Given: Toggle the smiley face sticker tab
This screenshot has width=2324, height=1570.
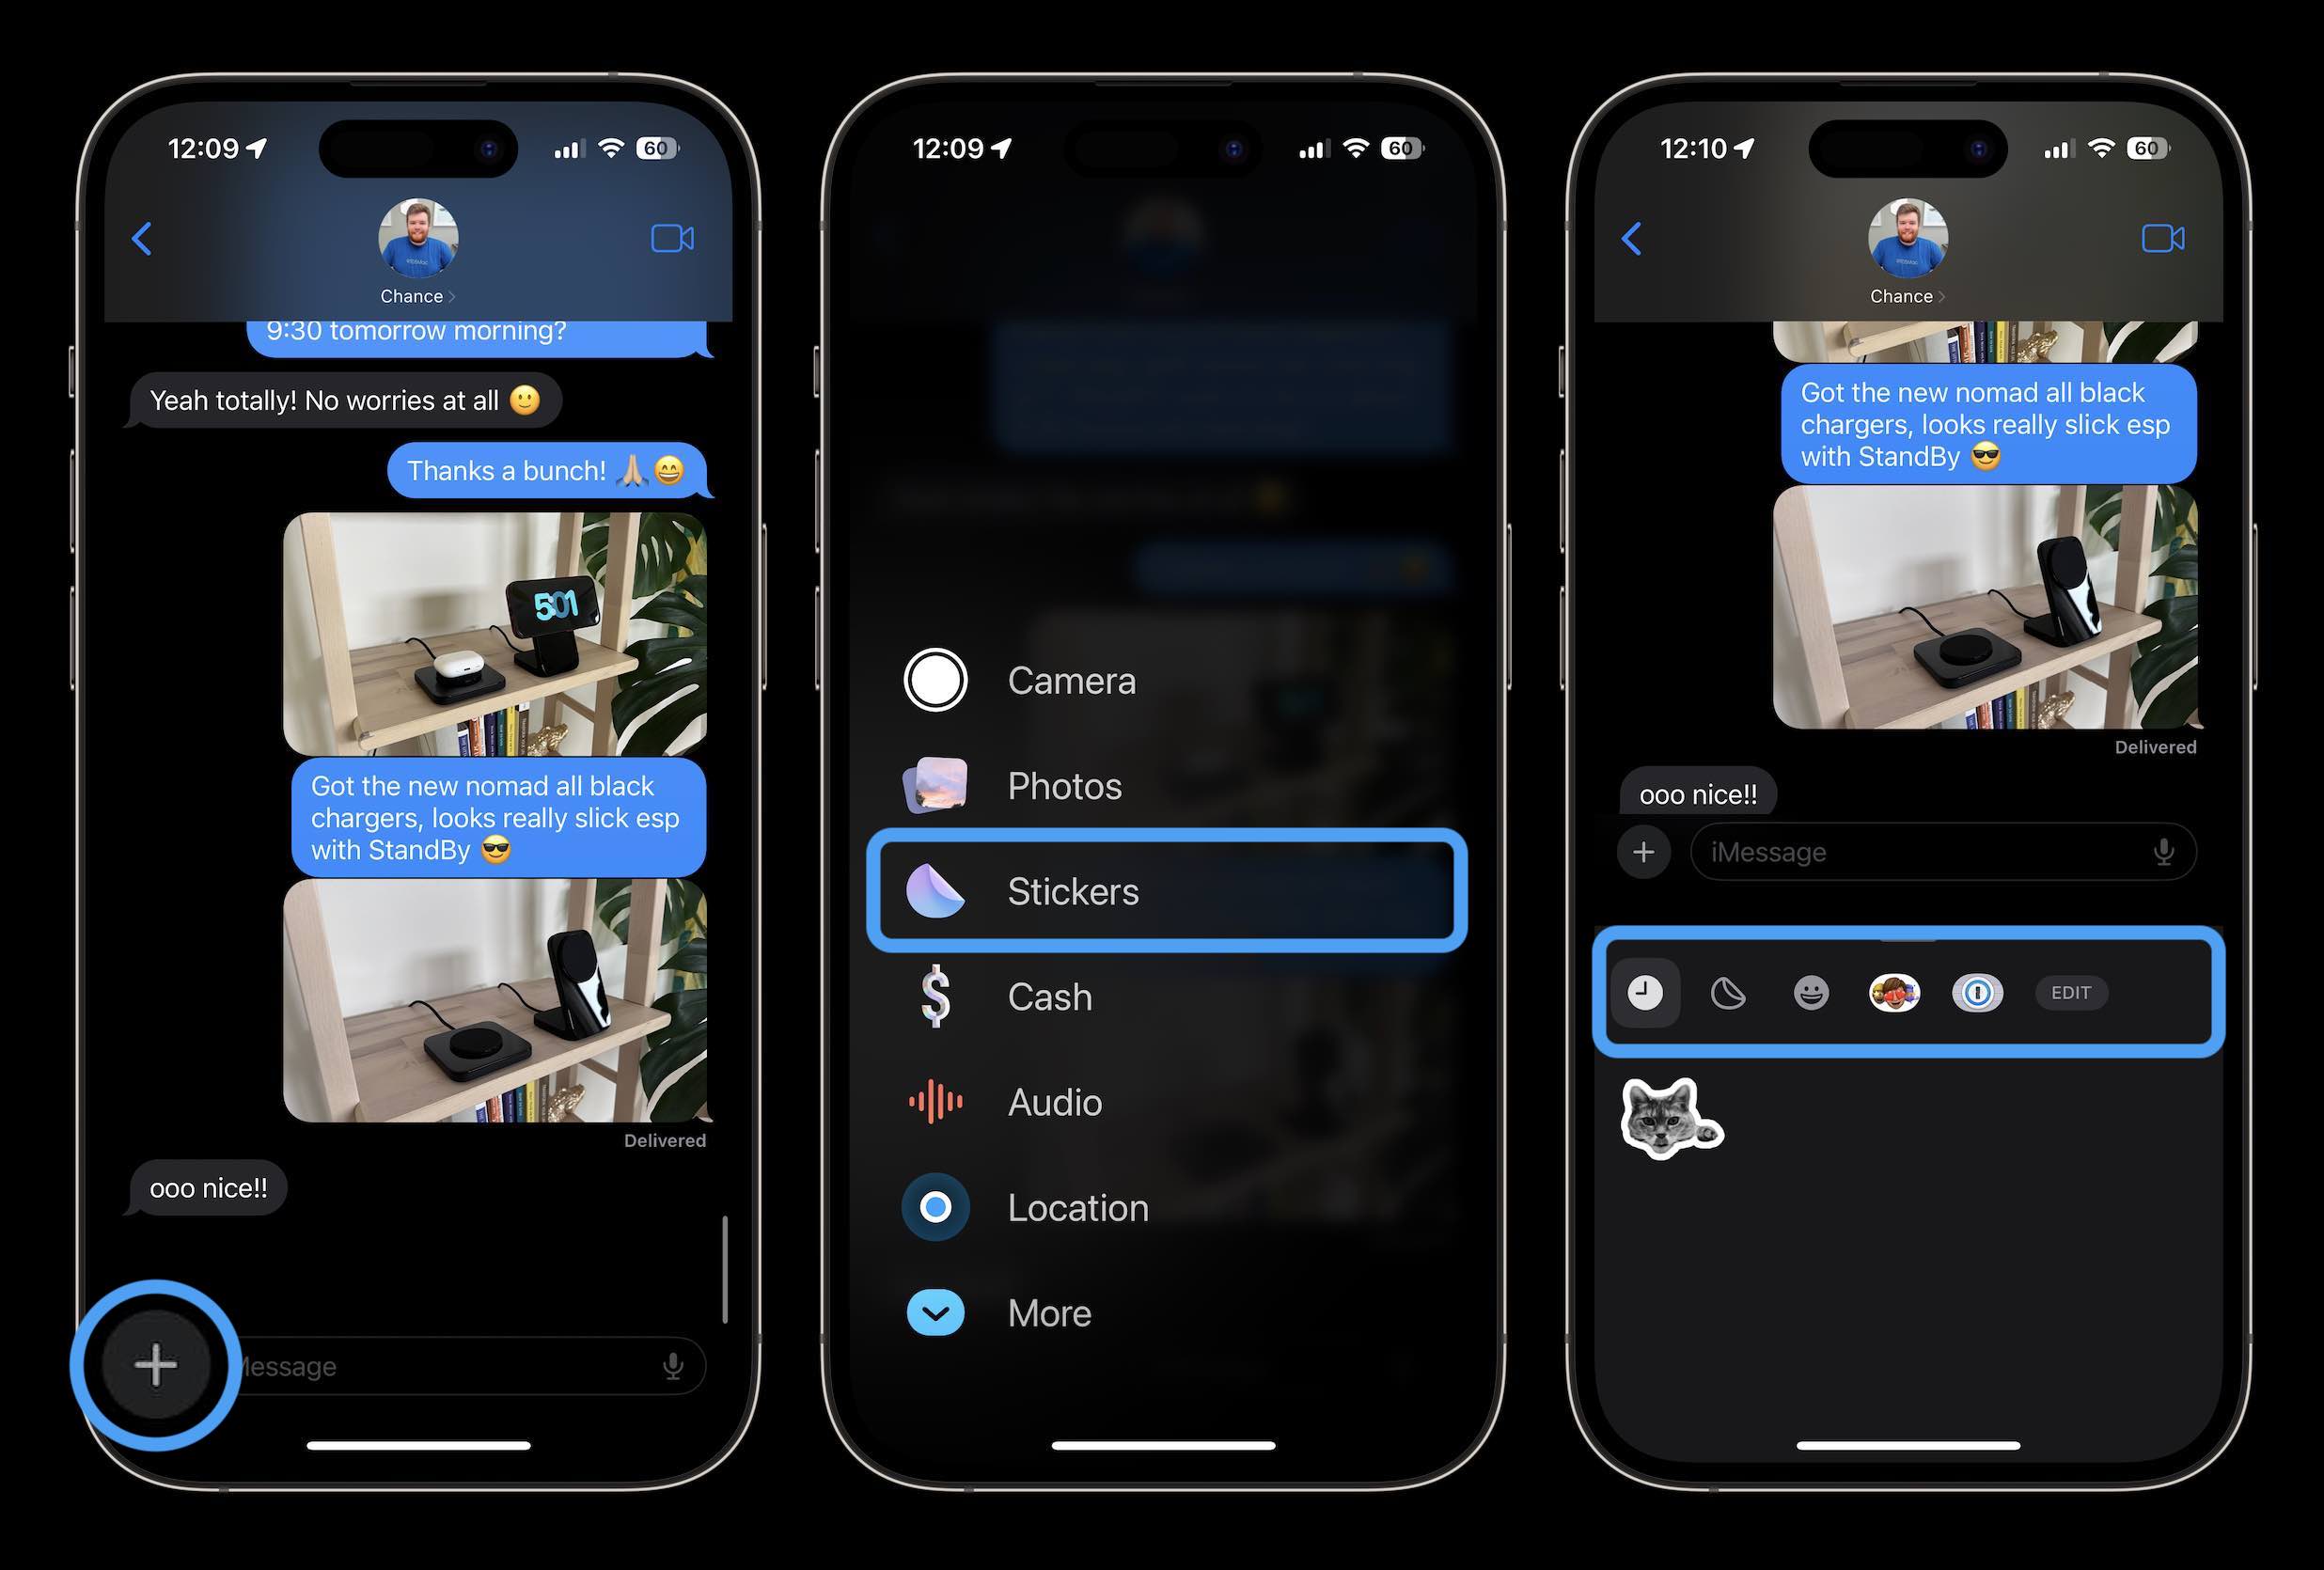Looking at the screenshot, I should pos(1809,992).
